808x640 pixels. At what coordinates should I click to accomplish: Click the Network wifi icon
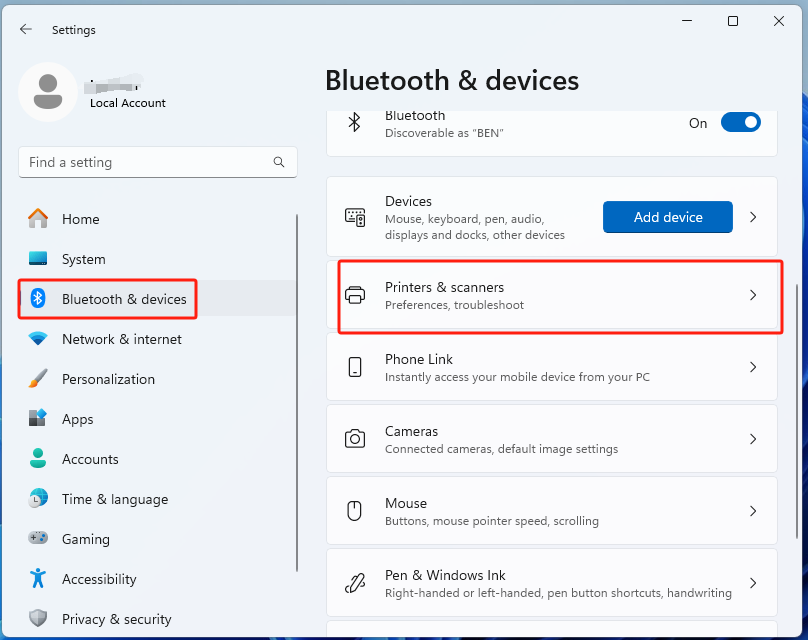pos(38,339)
